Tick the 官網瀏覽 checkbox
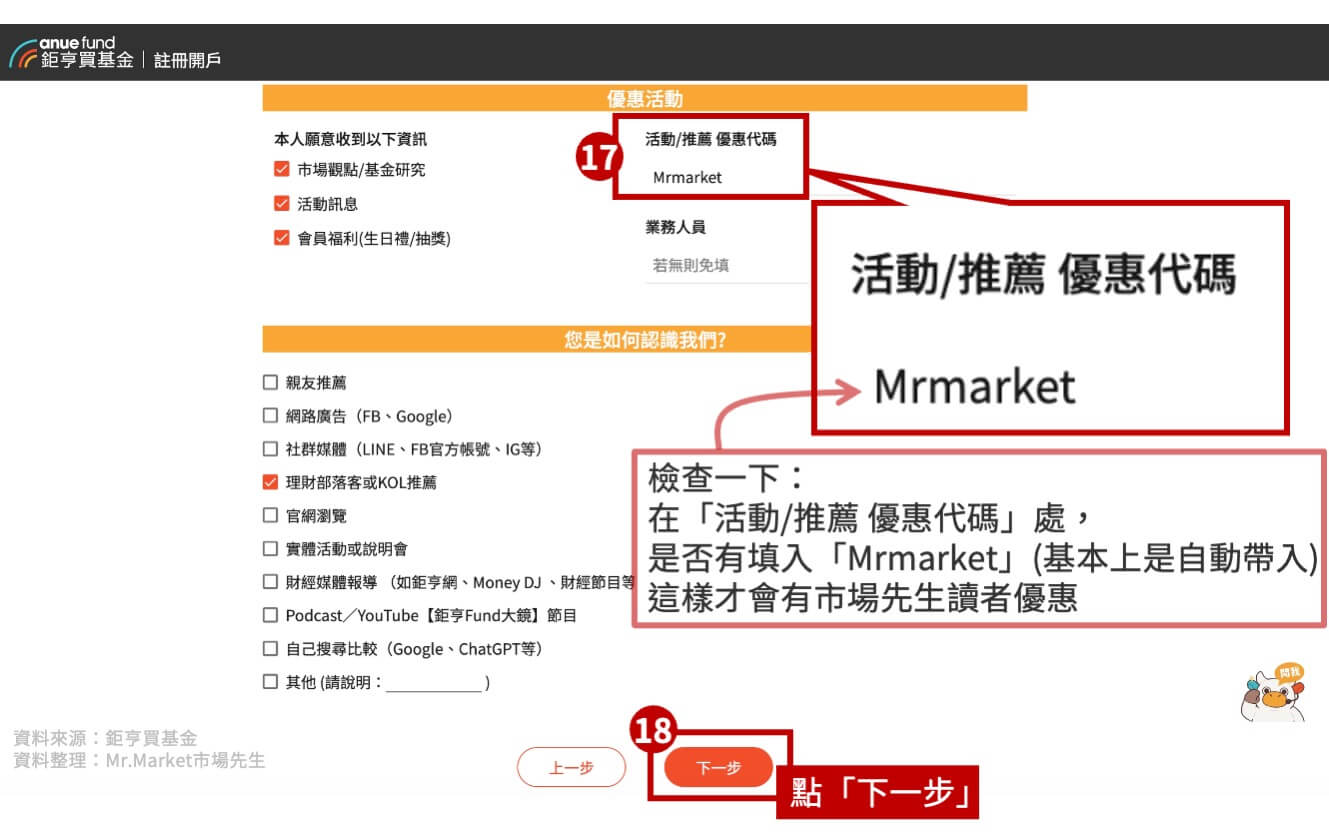Screen dimensions: 1329x837 point(270,516)
